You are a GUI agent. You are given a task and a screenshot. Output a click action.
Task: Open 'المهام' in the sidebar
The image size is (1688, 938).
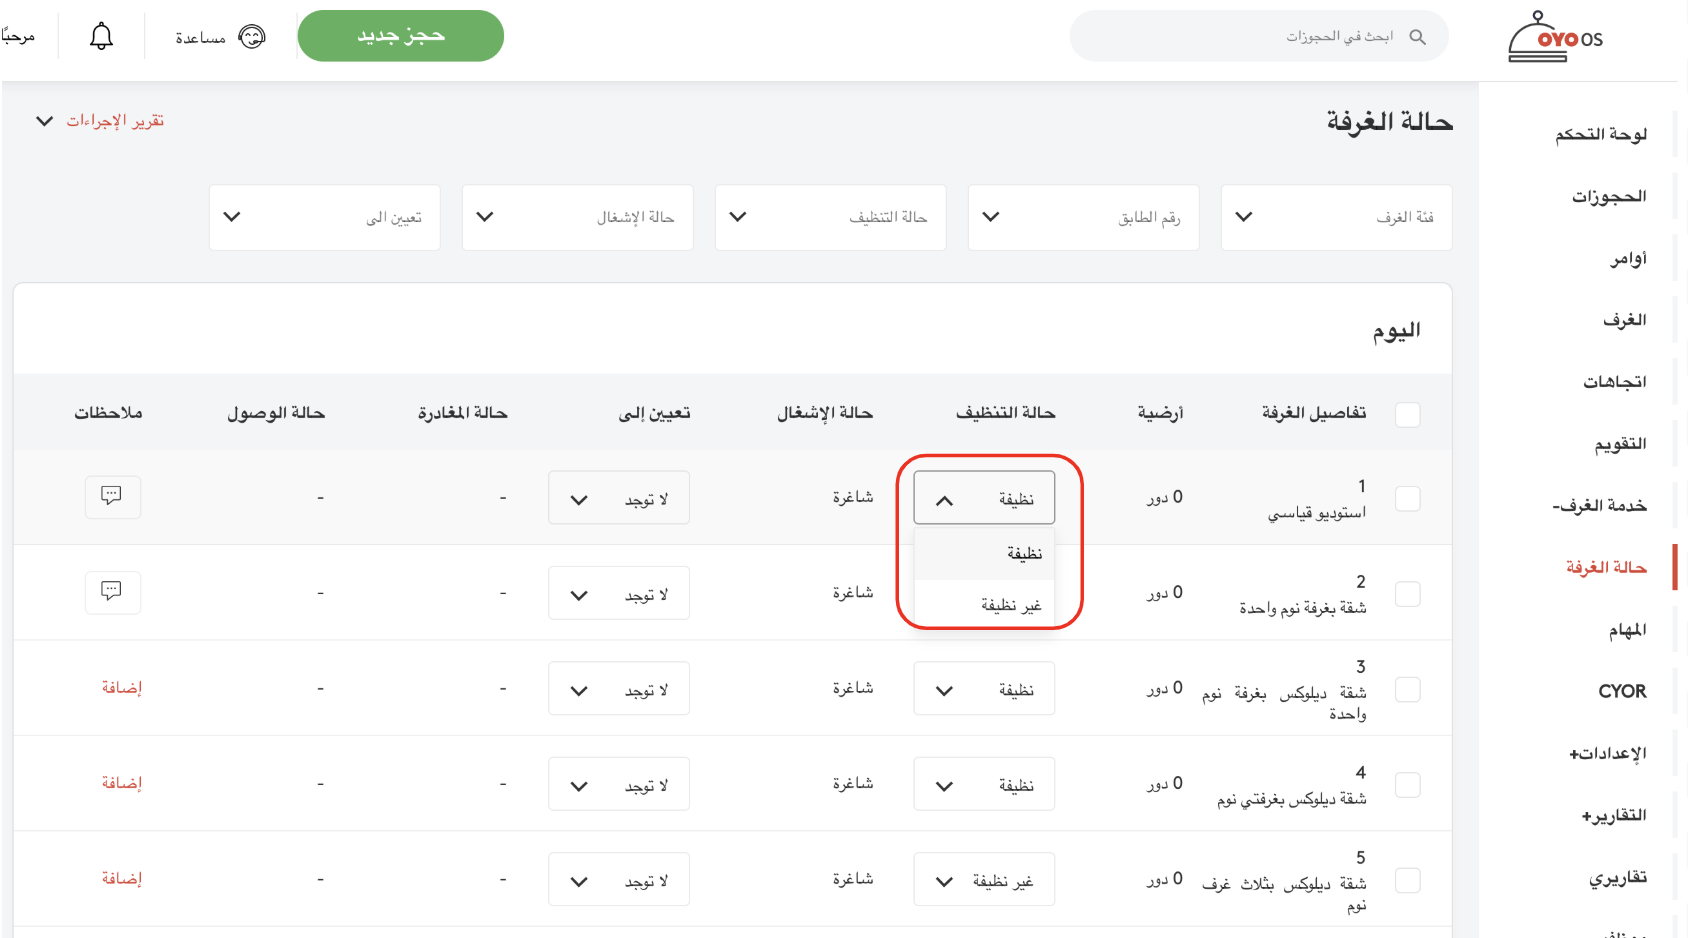click(1627, 630)
